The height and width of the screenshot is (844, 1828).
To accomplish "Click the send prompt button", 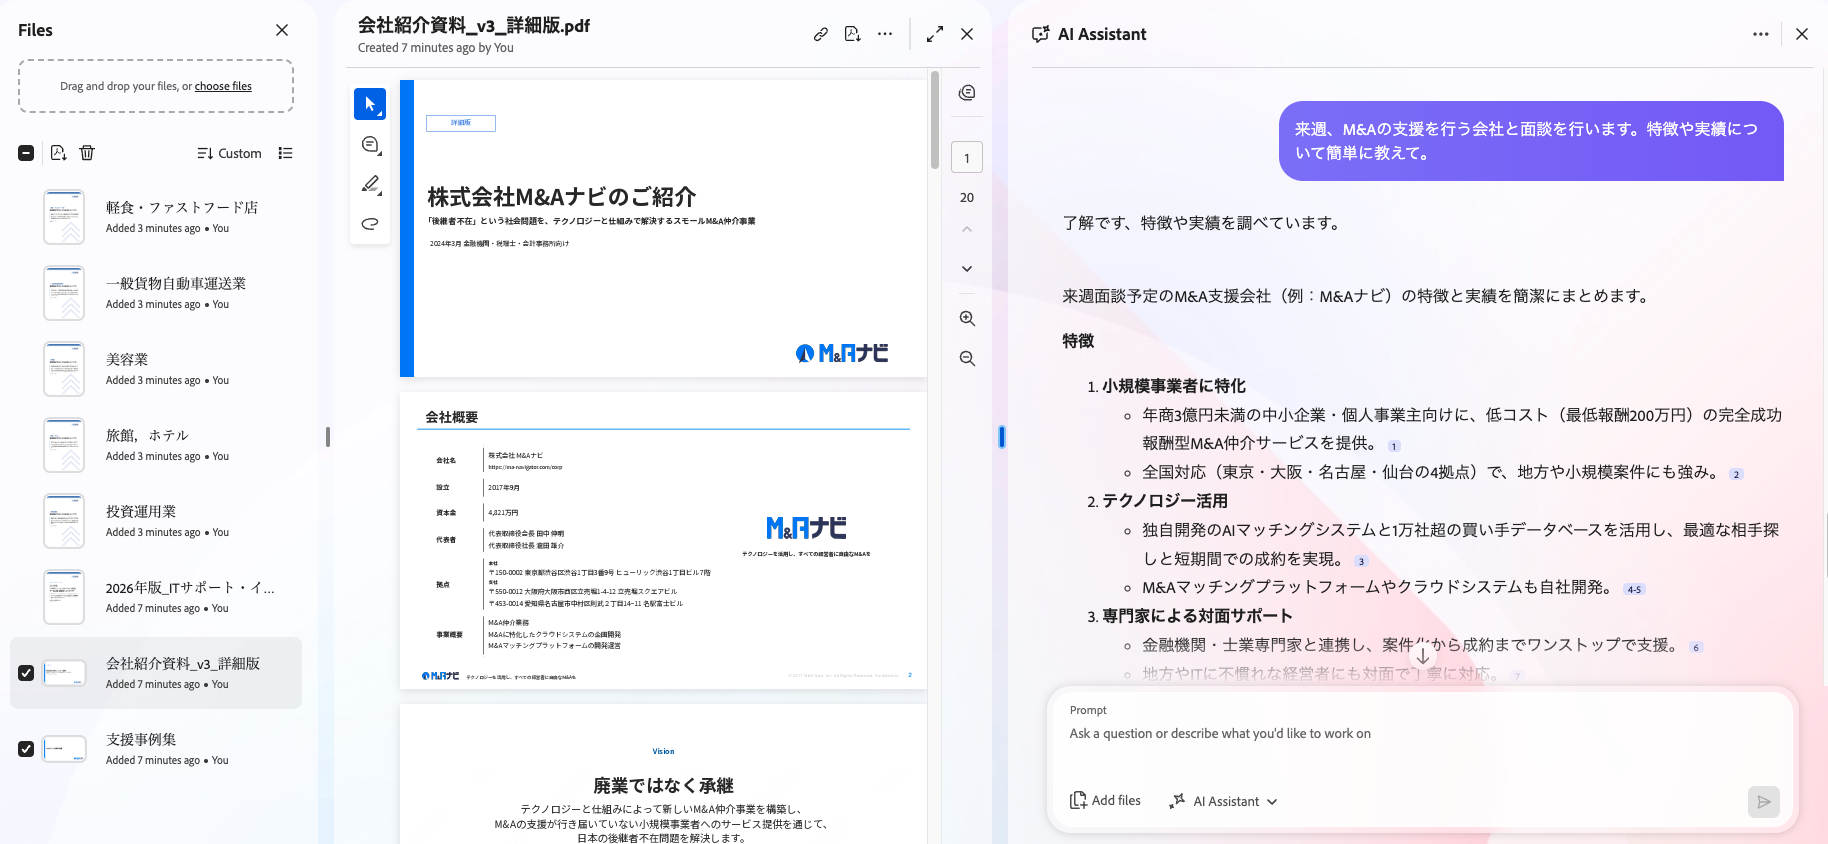I will (x=1764, y=801).
